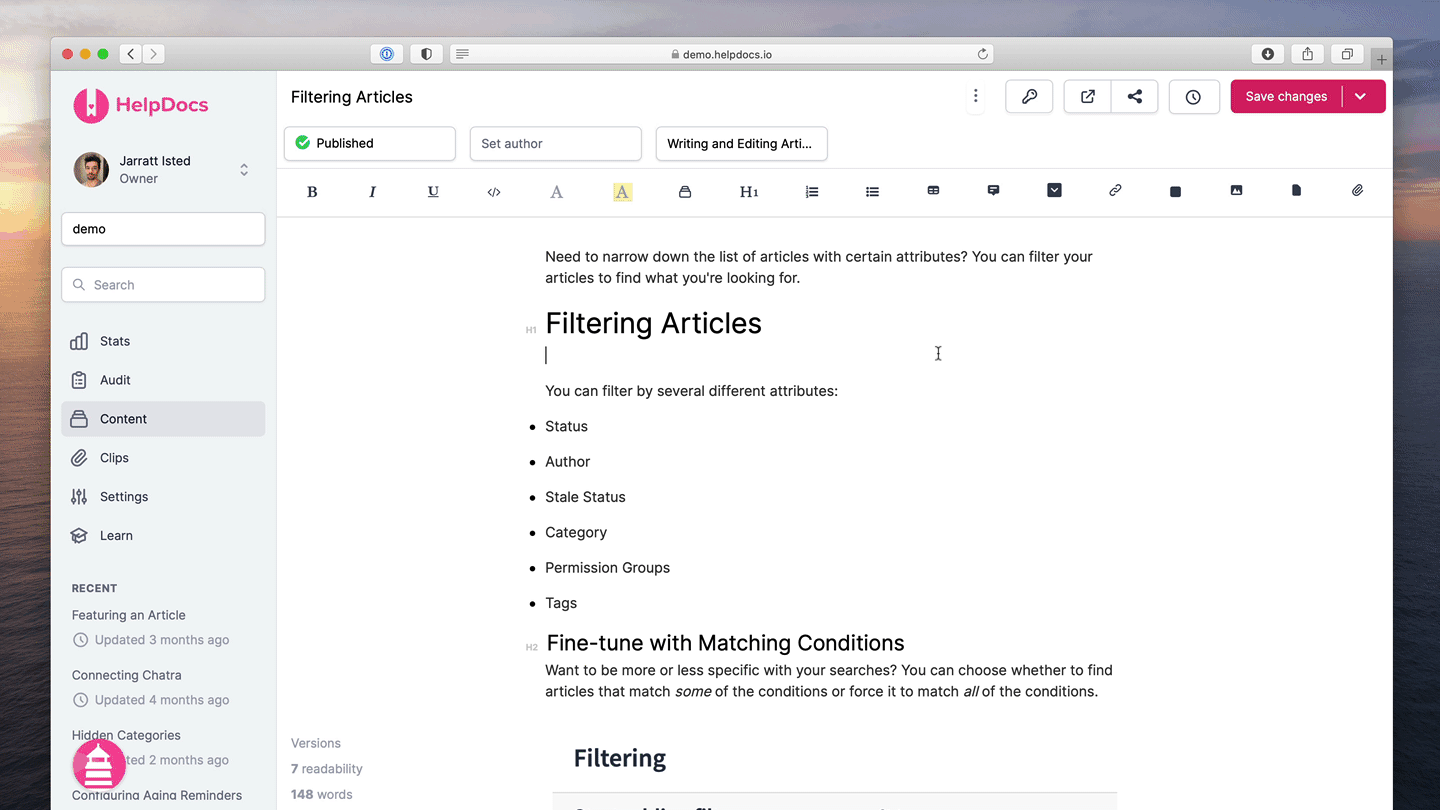Image resolution: width=1440 pixels, height=810 pixels.
Task: Open article in new tab
Action: (1088, 97)
